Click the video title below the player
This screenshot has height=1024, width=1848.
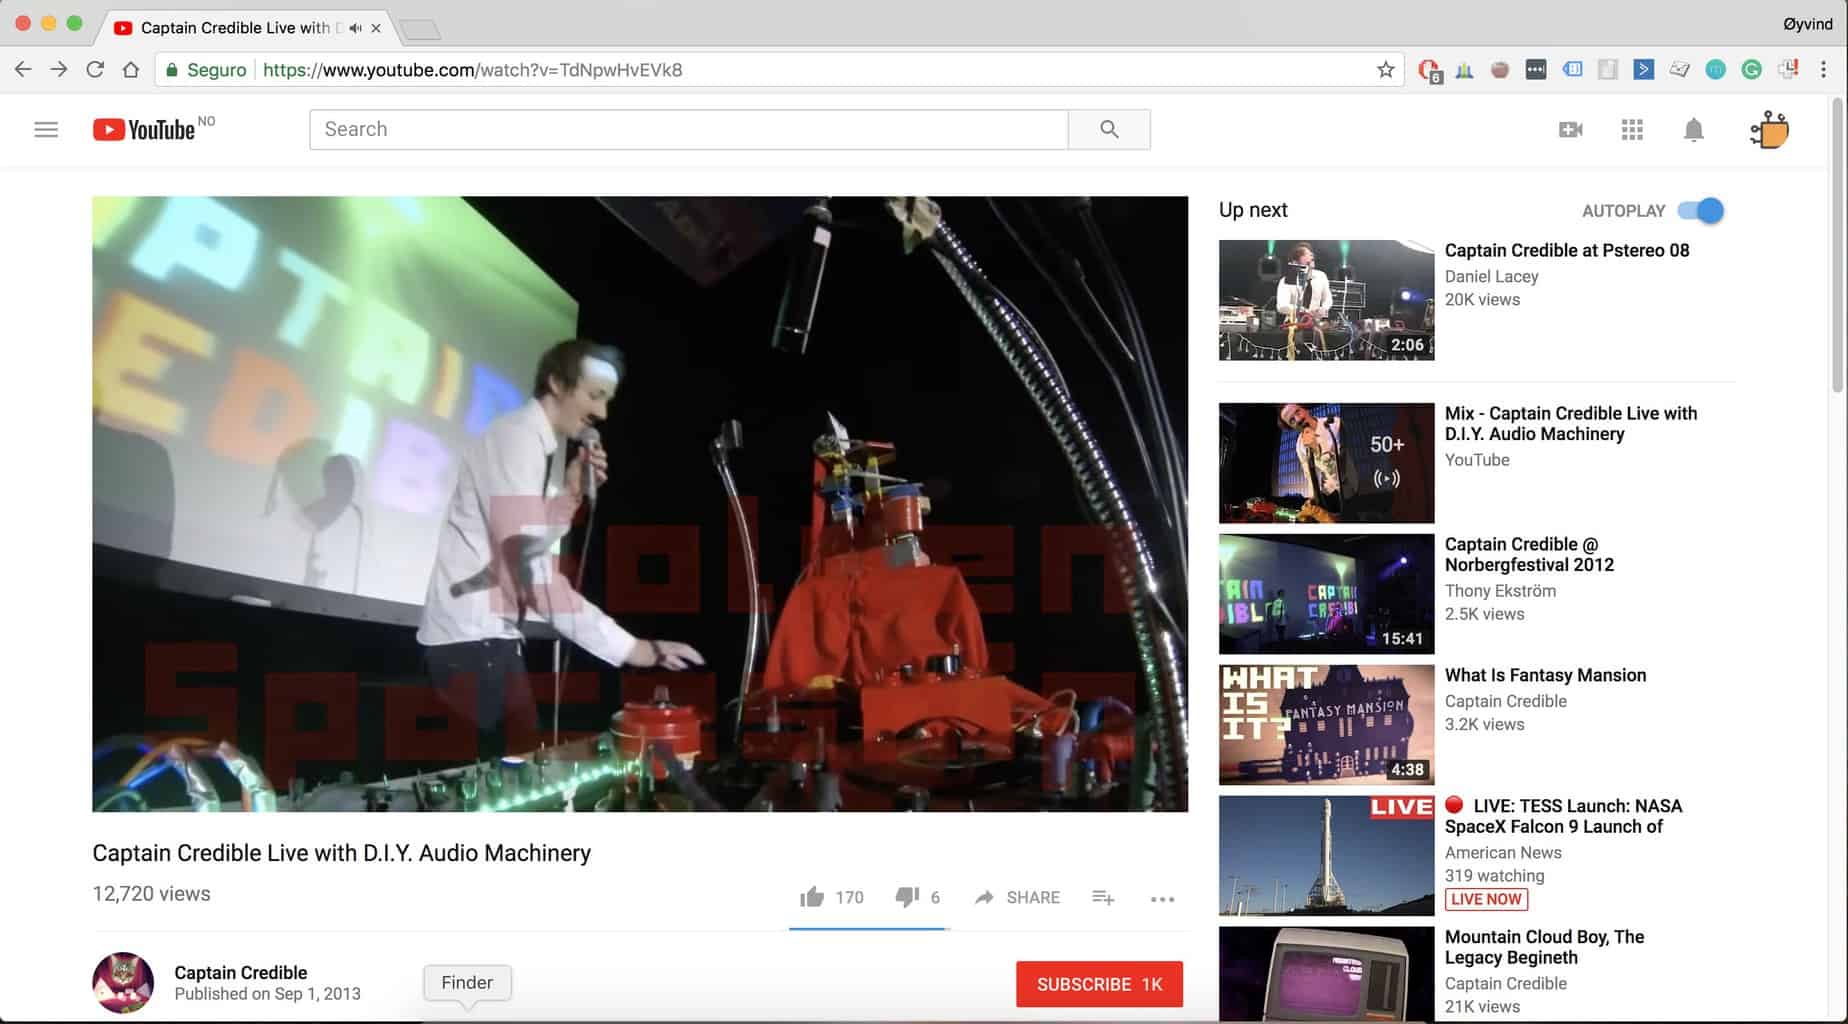pos(341,853)
